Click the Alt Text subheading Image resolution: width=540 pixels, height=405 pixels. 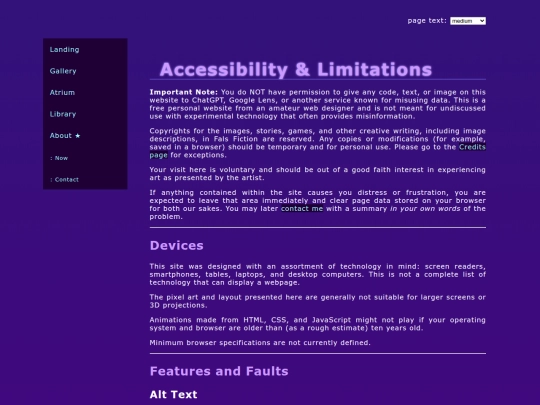pos(174,394)
